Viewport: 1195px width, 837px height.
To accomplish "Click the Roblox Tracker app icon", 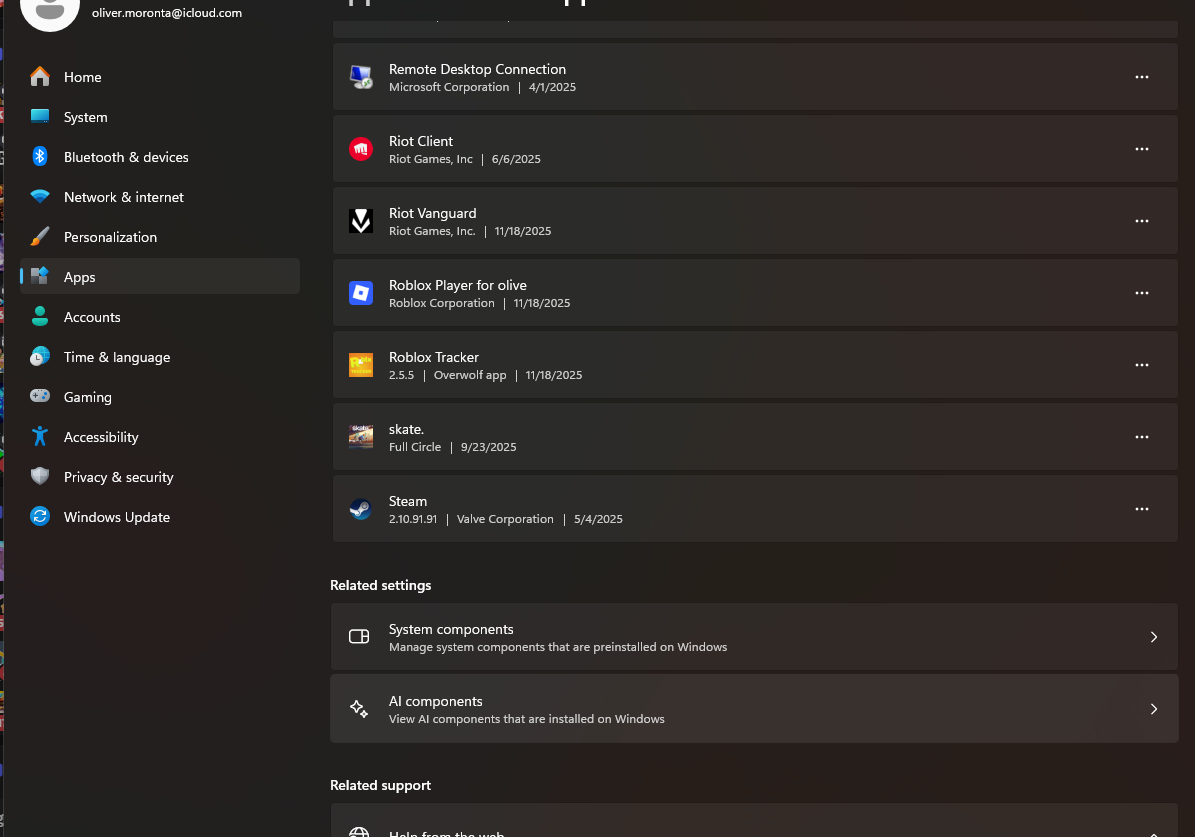I will 360,365.
